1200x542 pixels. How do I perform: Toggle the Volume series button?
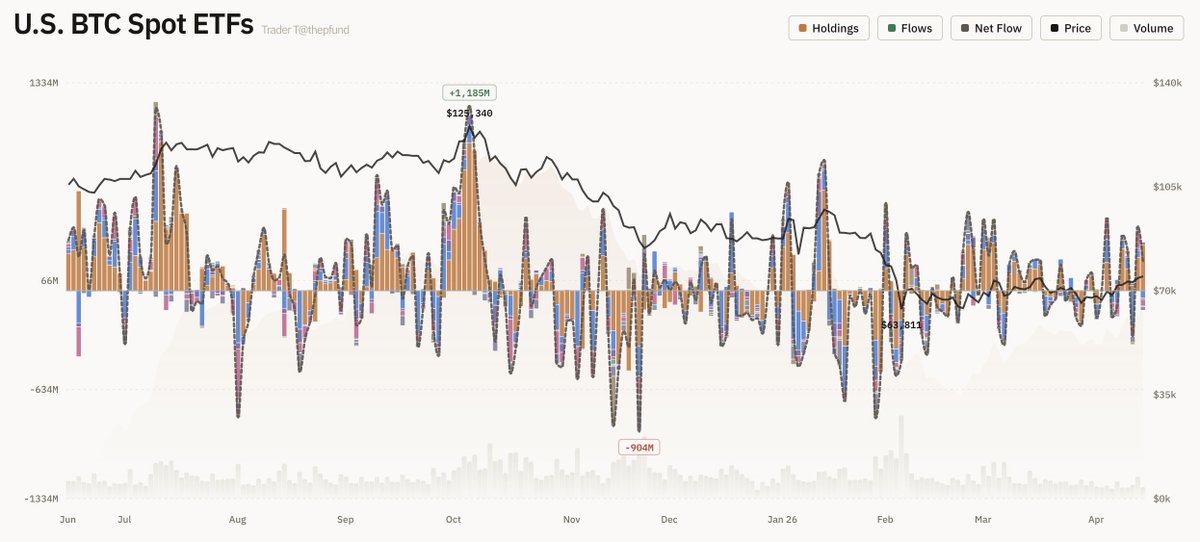click(x=1145, y=28)
